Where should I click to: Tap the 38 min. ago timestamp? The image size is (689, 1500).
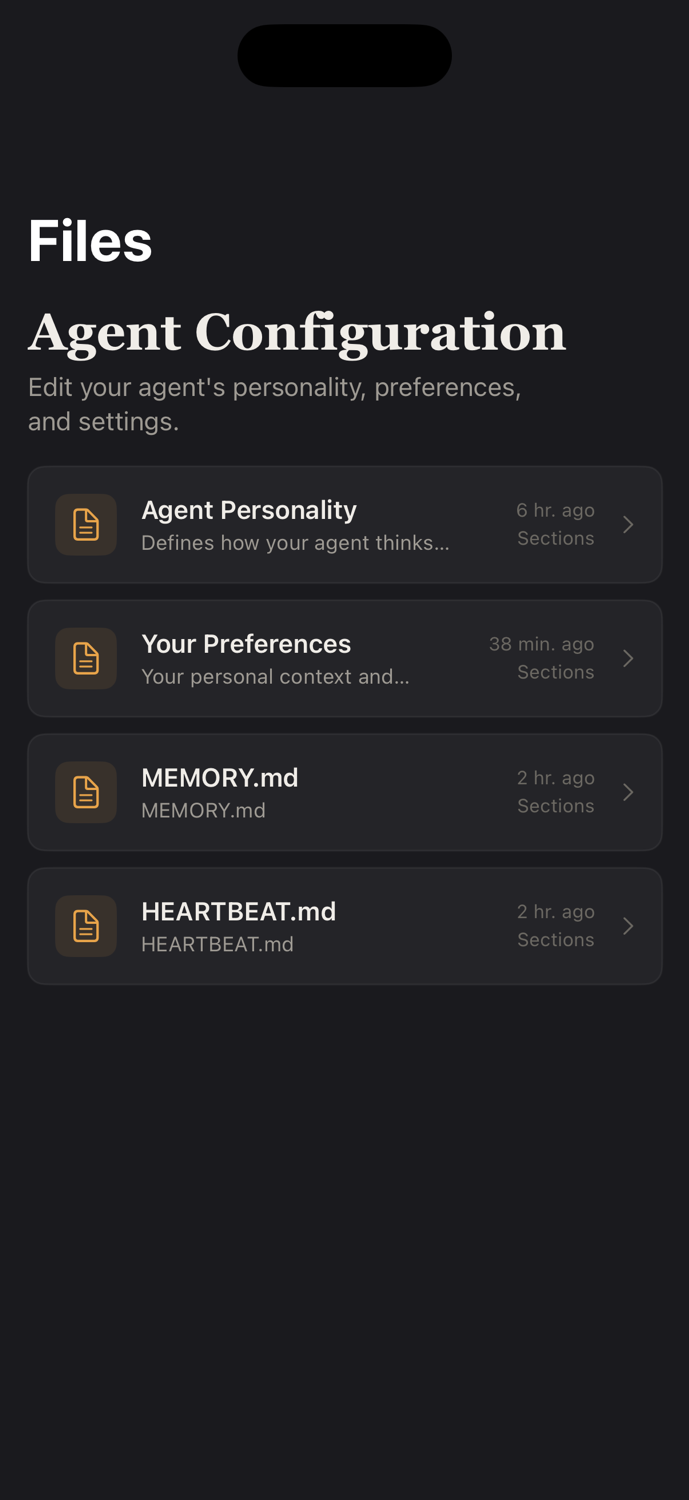click(541, 643)
